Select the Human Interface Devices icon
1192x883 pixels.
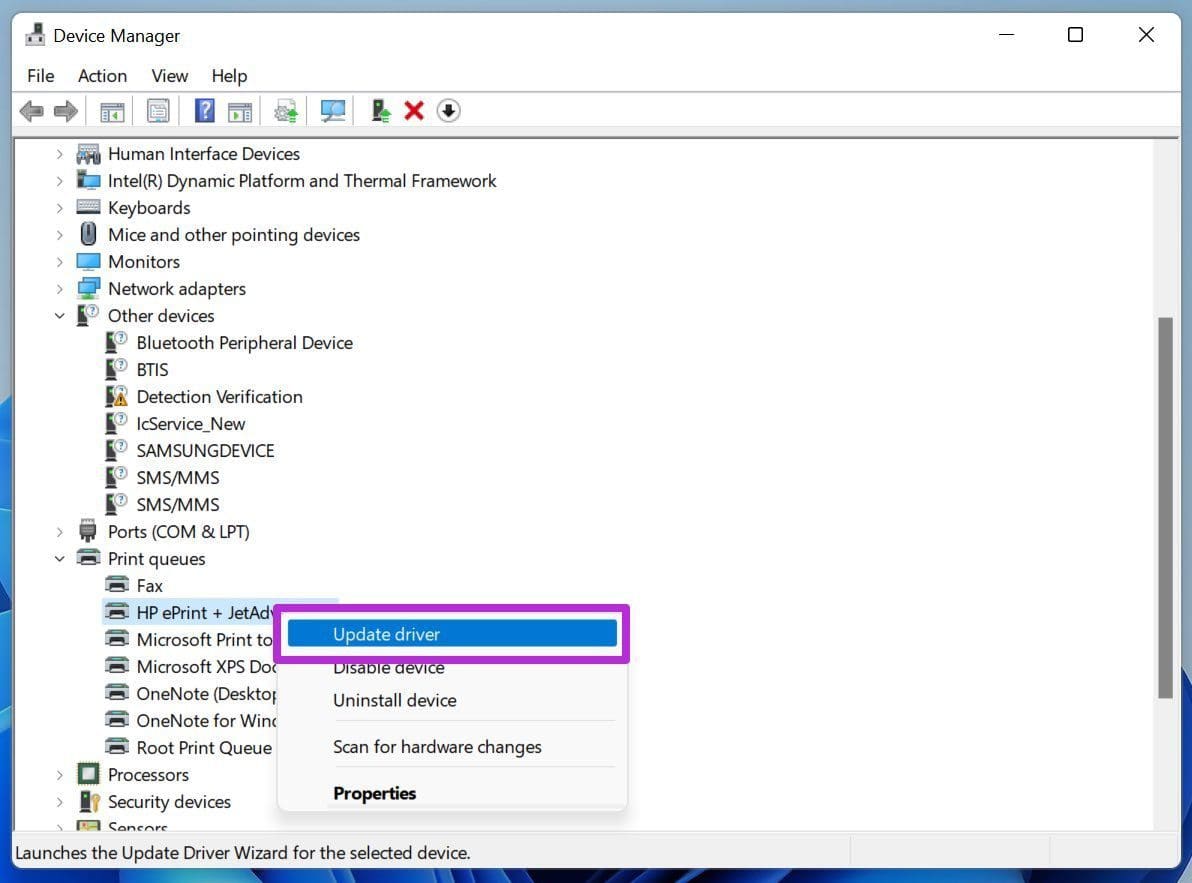point(88,153)
